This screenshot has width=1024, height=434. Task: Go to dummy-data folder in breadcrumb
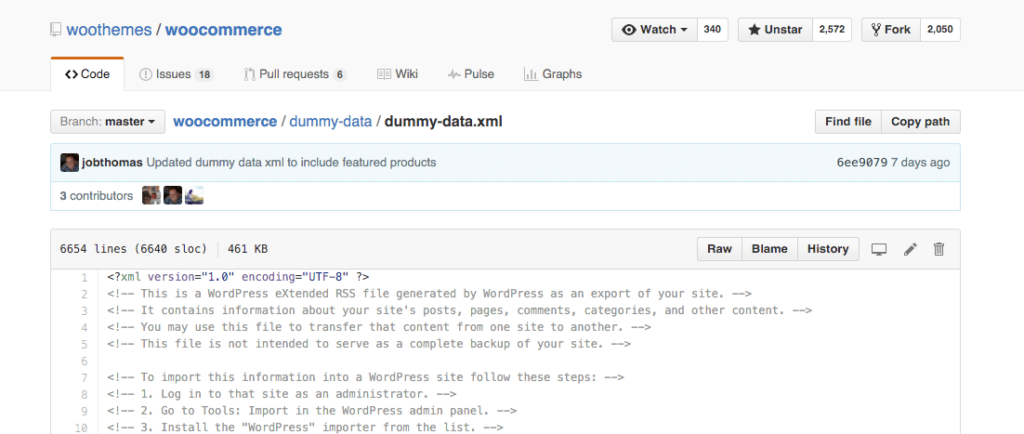tap(330, 121)
